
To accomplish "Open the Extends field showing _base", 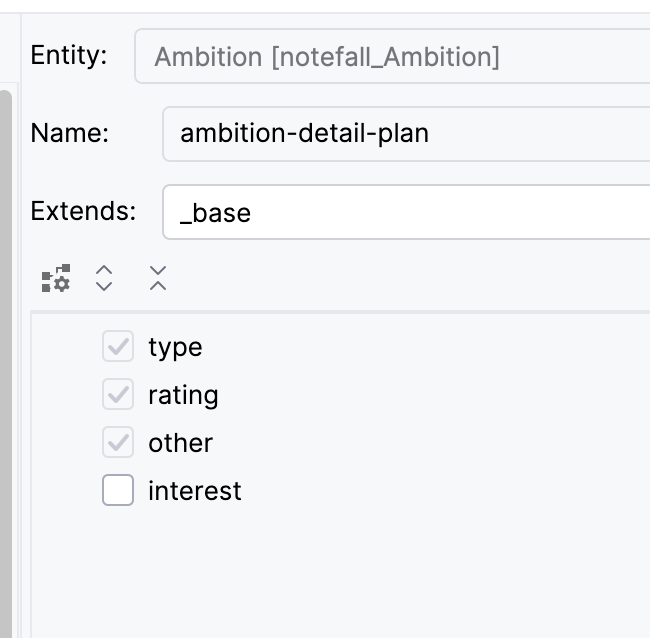I will [406, 212].
